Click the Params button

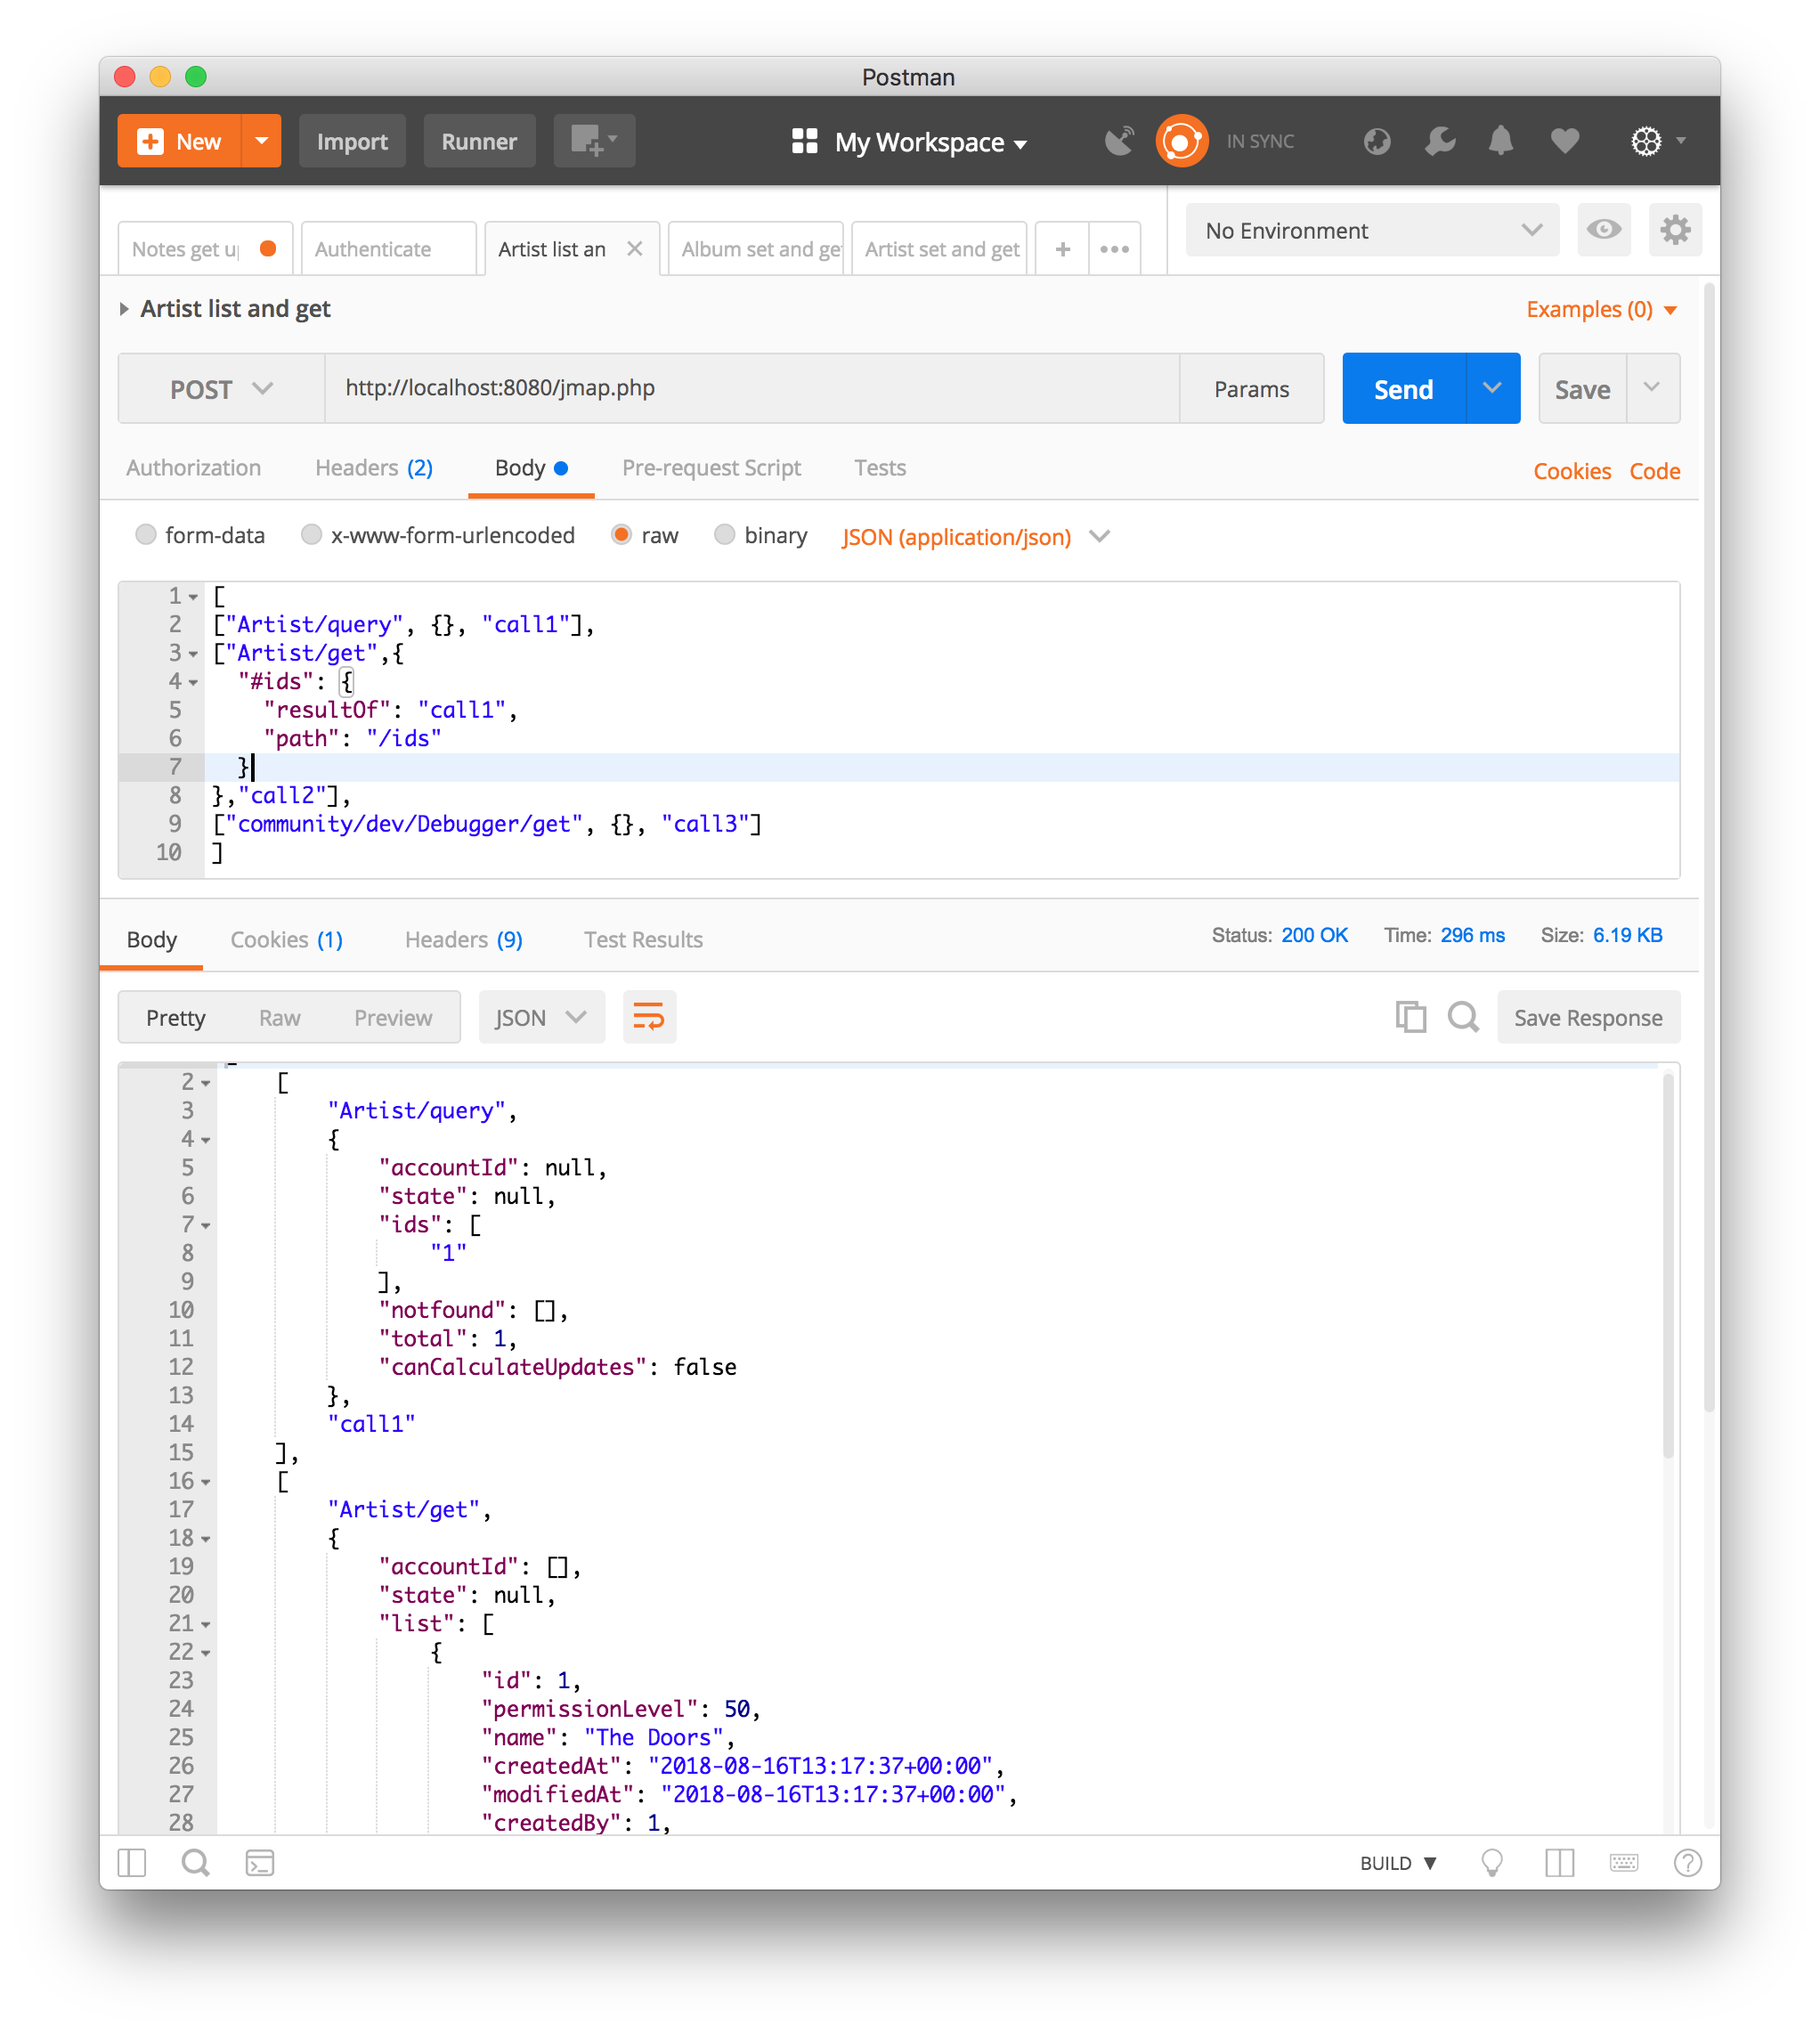coord(1251,389)
